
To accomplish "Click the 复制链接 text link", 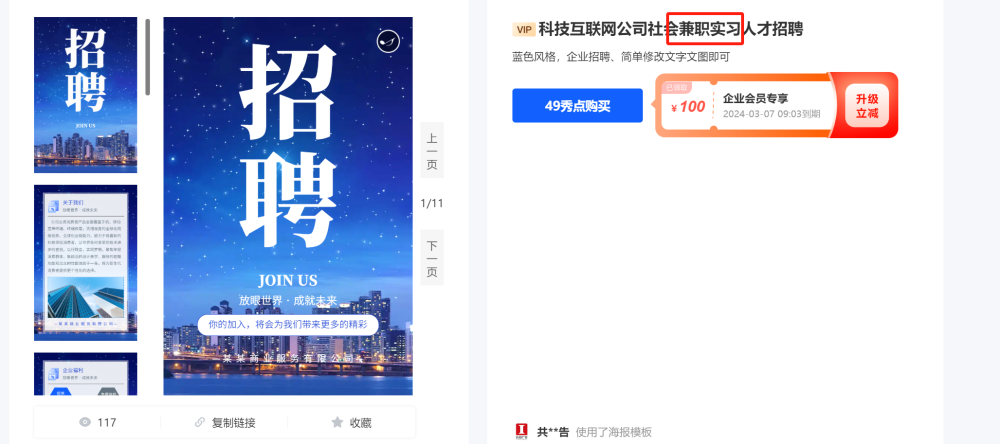I will (x=233, y=422).
